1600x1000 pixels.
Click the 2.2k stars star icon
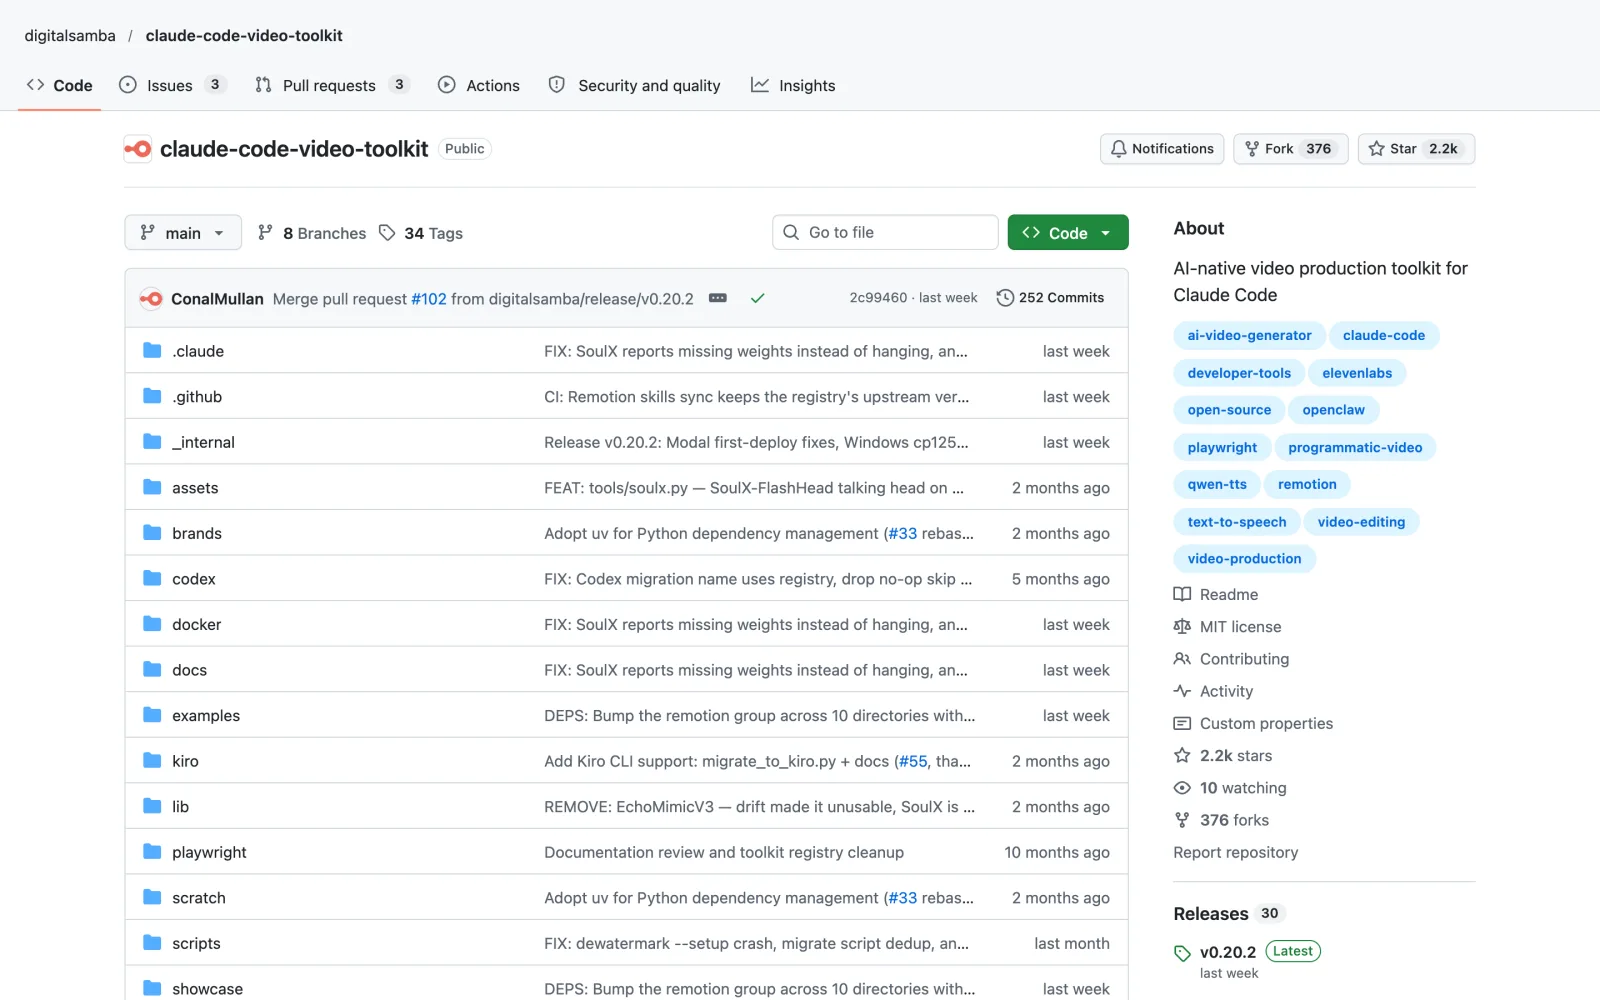pos(1182,755)
